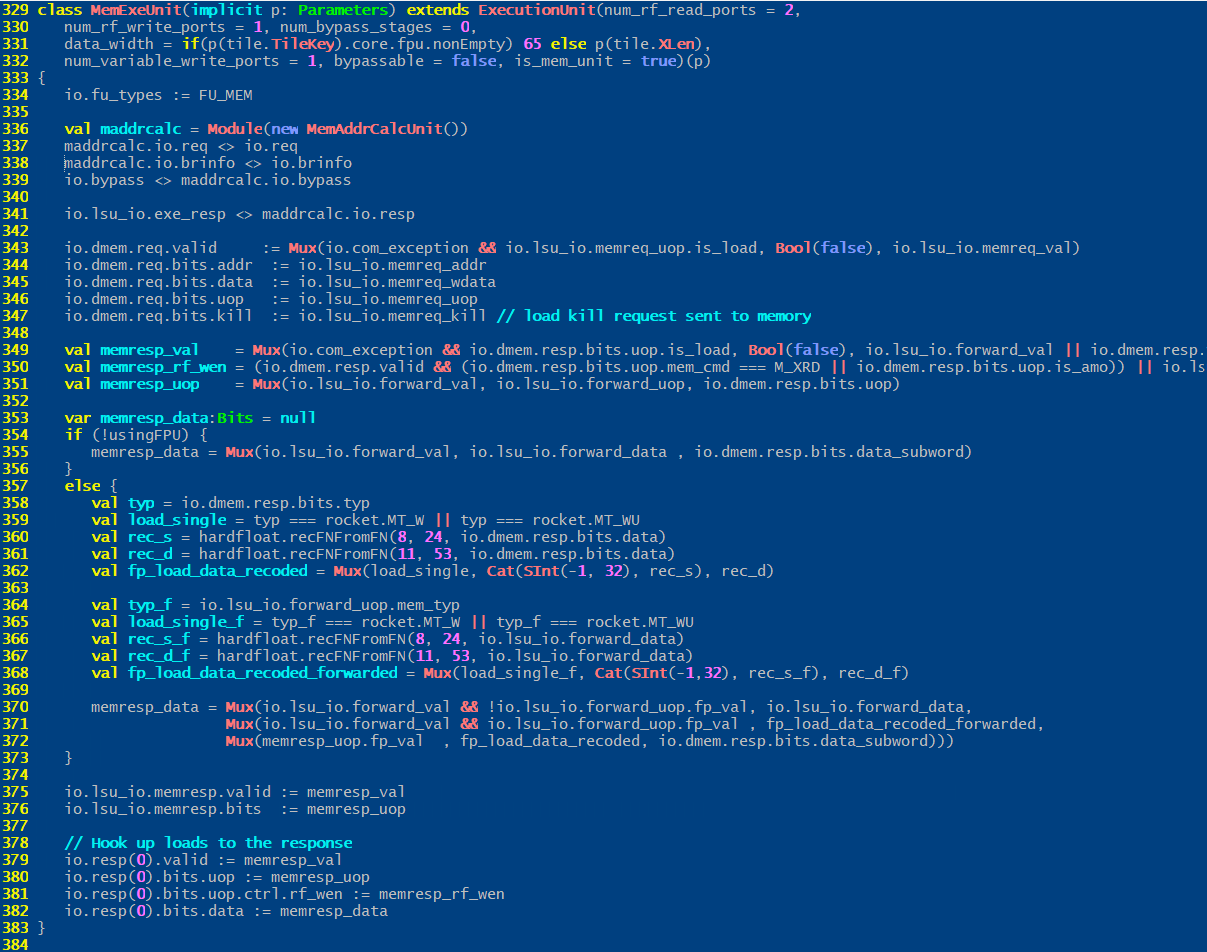This screenshot has height=952, width=1207.
Task: Click 'memresp_rf_wen' declaration on line 350
Action: [x=163, y=367]
